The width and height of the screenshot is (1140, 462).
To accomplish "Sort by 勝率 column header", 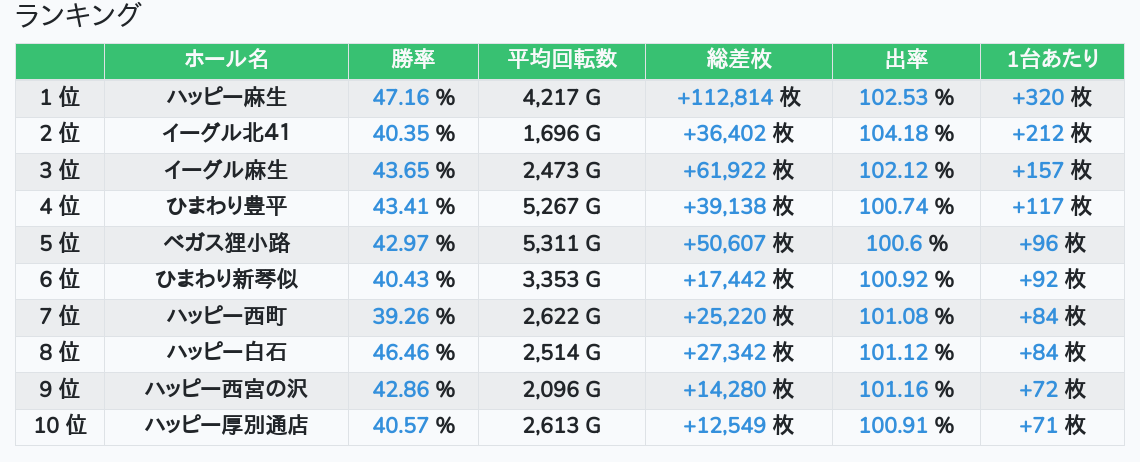I will [413, 60].
